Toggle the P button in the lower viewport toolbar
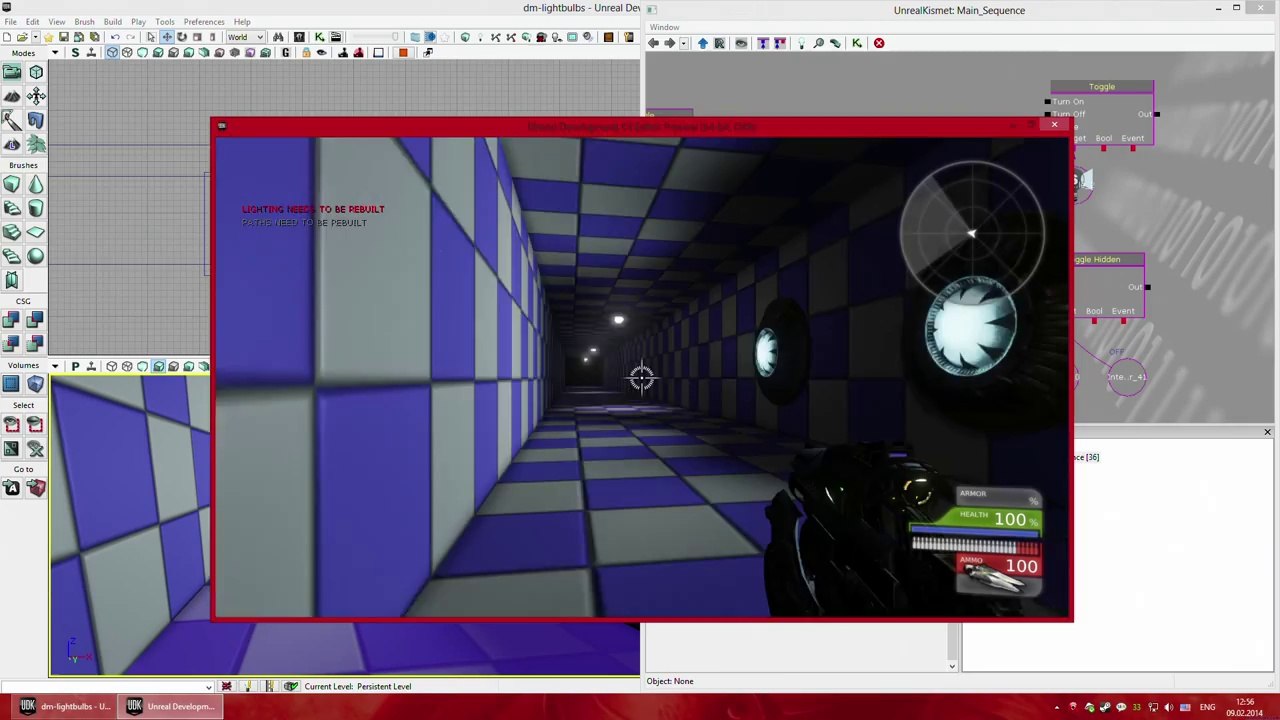 (x=75, y=366)
